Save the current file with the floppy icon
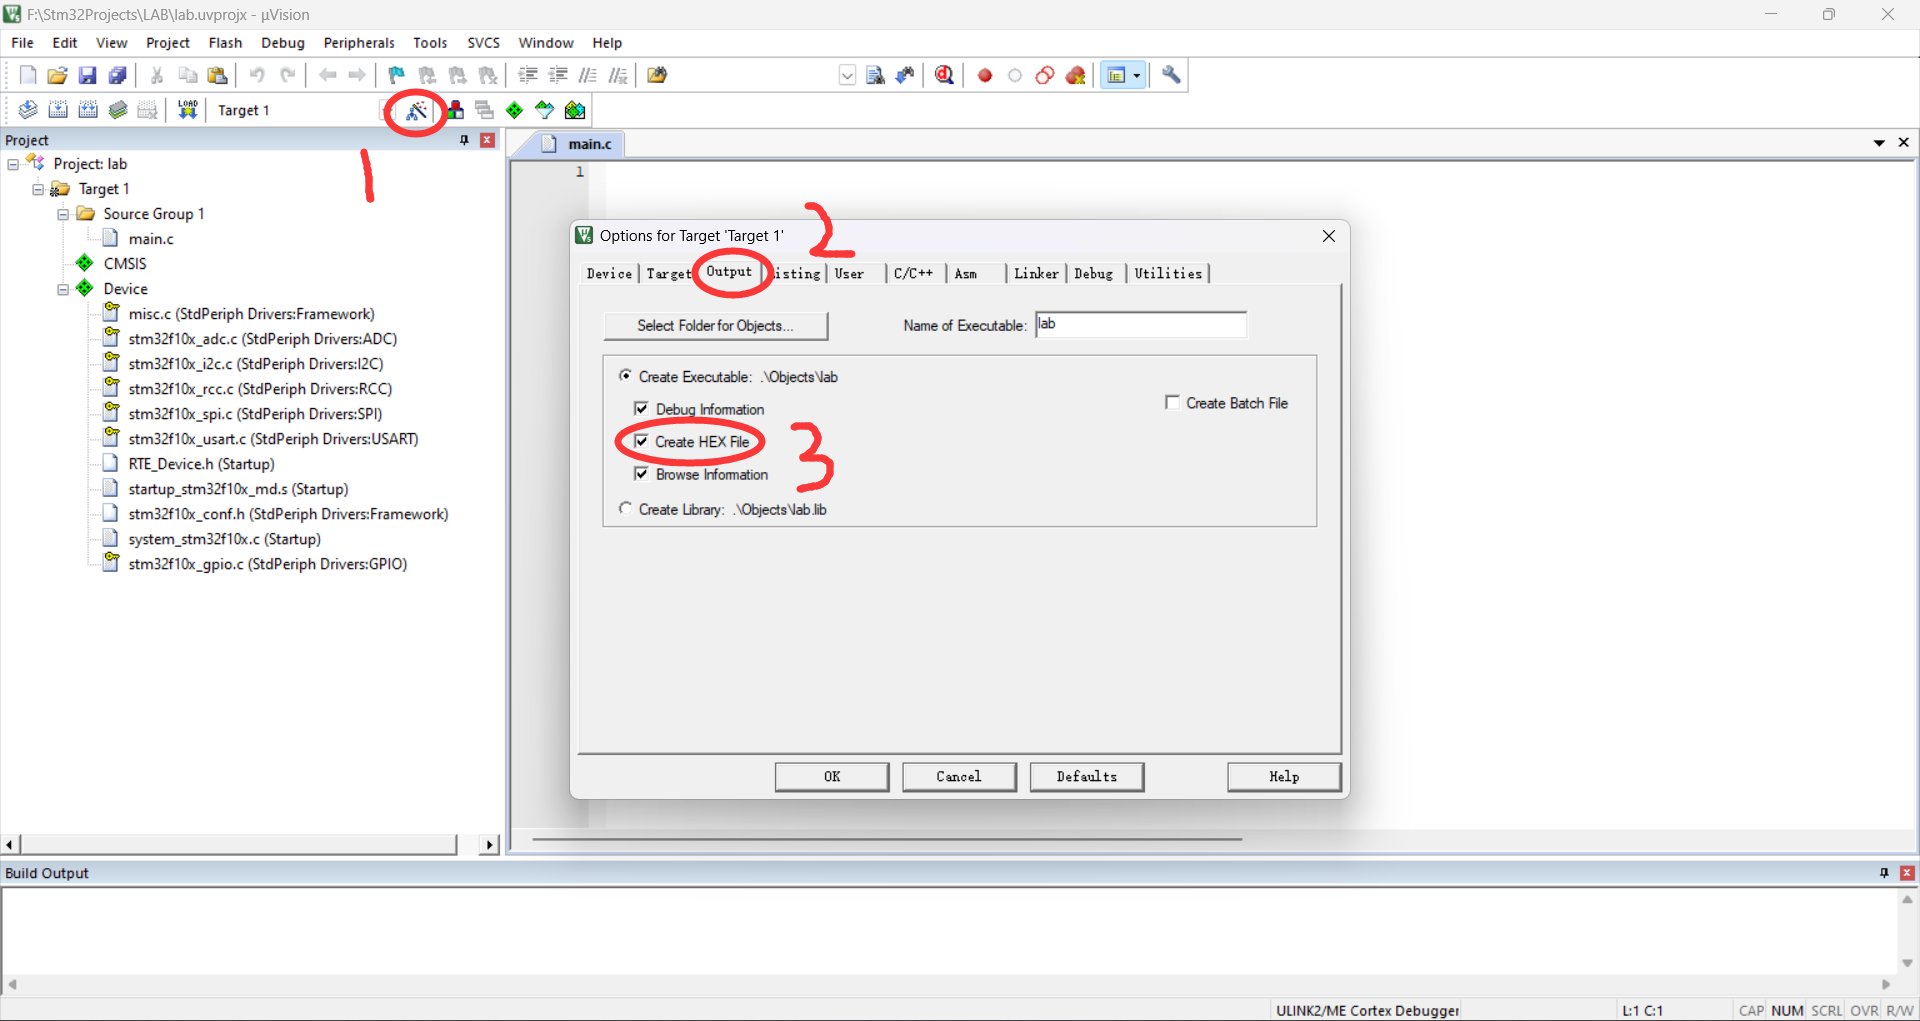Viewport: 1920px width, 1021px height. (88, 75)
